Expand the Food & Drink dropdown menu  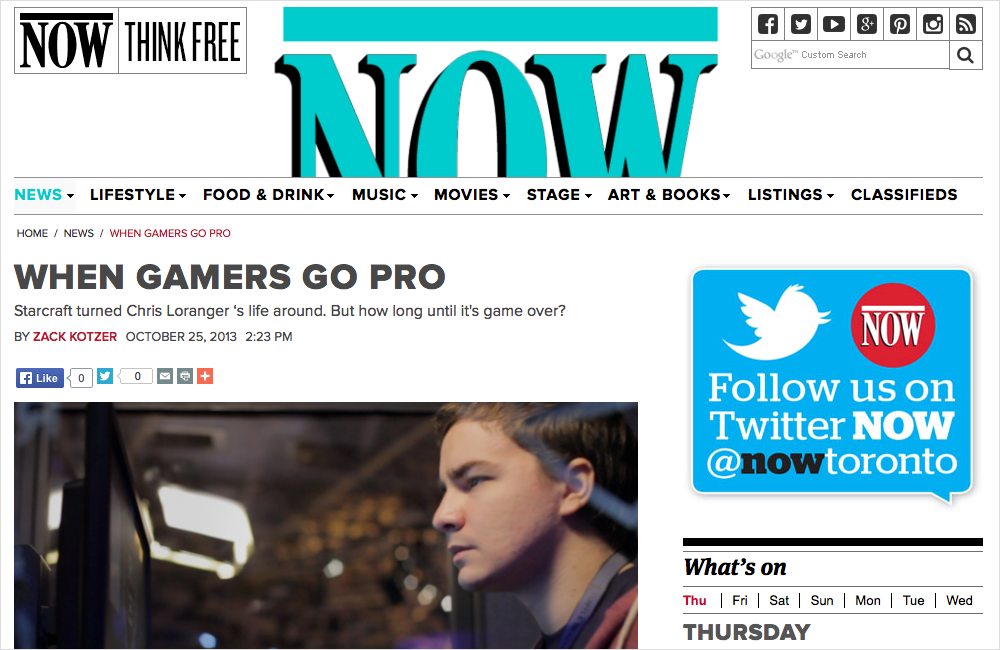[x=268, y=195]
